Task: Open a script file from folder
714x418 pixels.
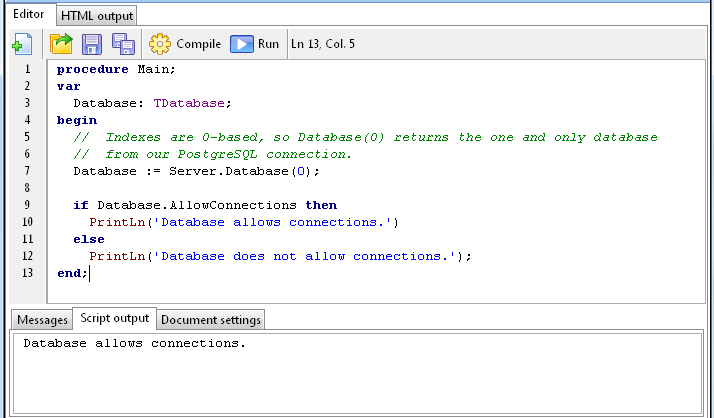Action: (x=61, y=44)
